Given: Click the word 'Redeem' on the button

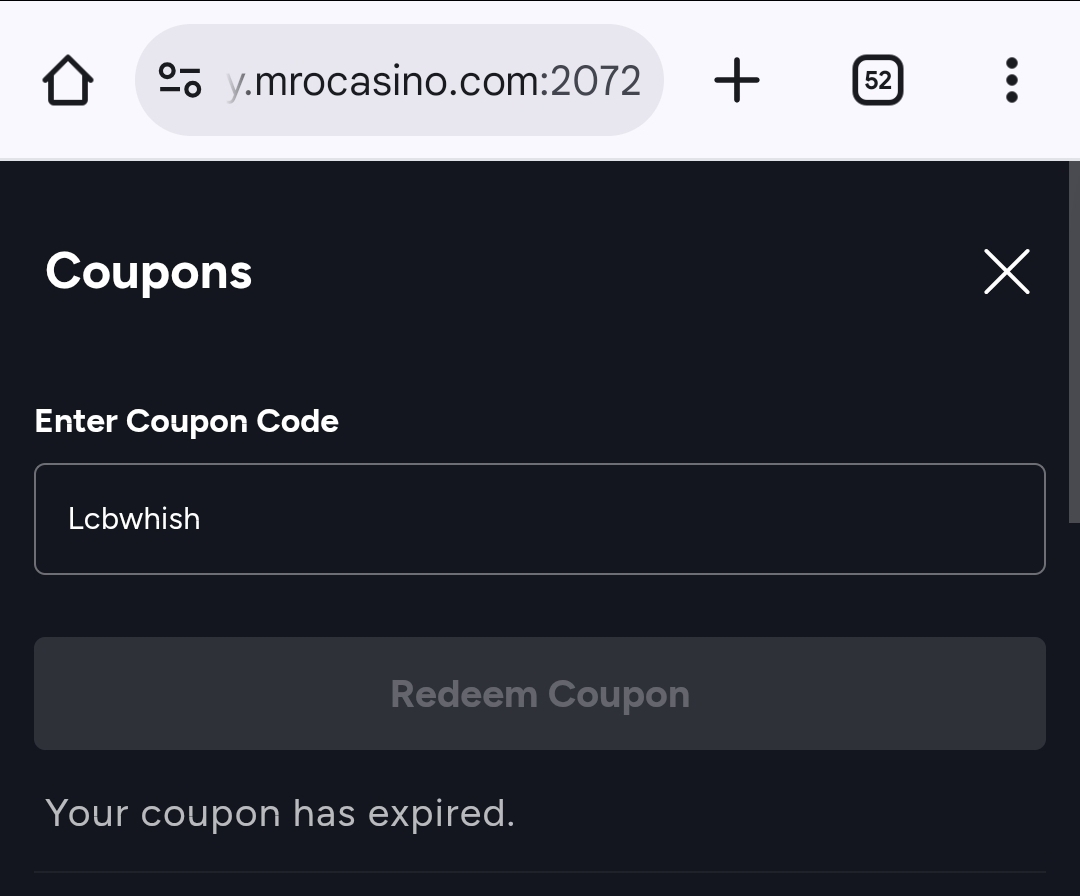Looking at the screenshot, I should (x=463, y=694).
